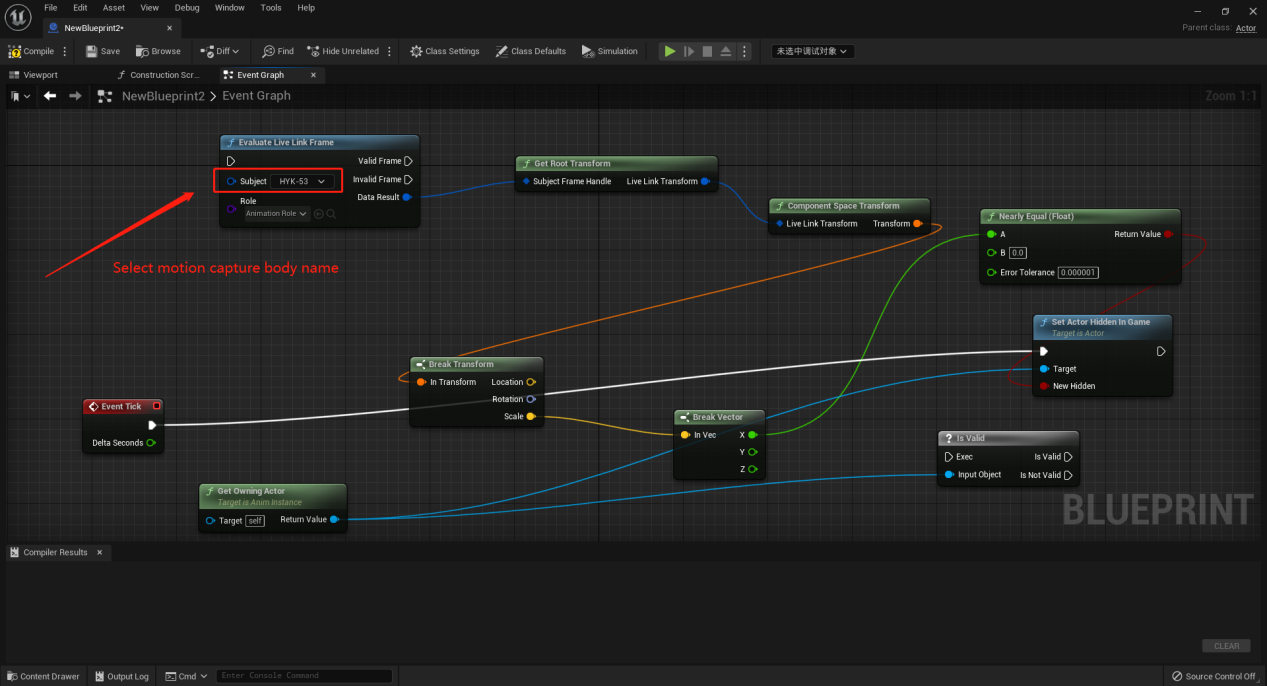Switch to the Viewport tab
The image size is (1267, 686).
click(41, 75)
